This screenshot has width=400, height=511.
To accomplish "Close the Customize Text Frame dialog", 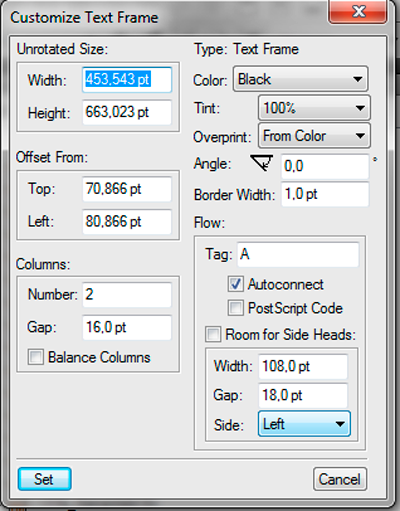I will click(x=358, y=12).
